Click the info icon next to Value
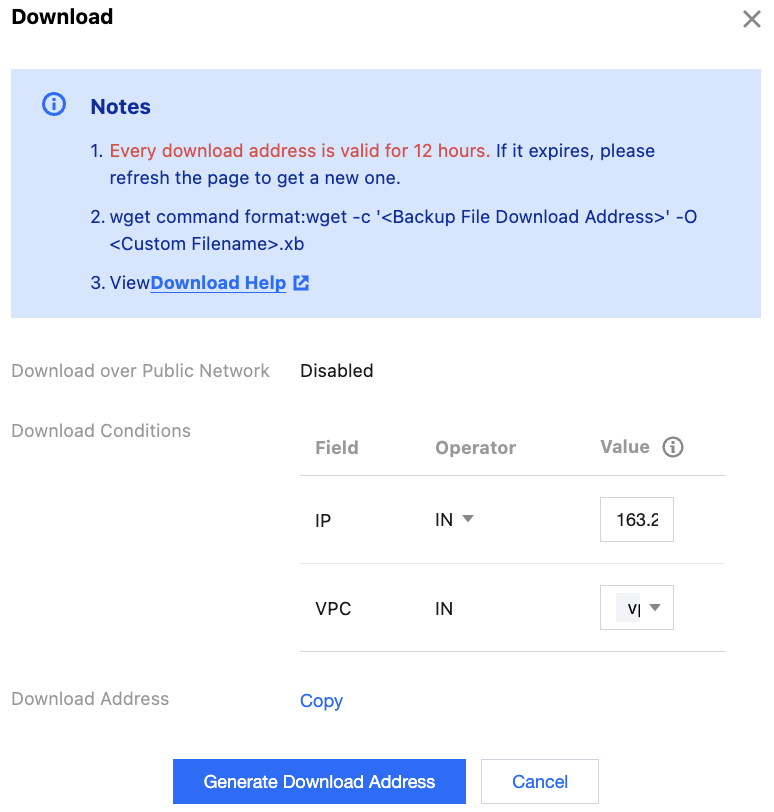 [x=673, y=447]
